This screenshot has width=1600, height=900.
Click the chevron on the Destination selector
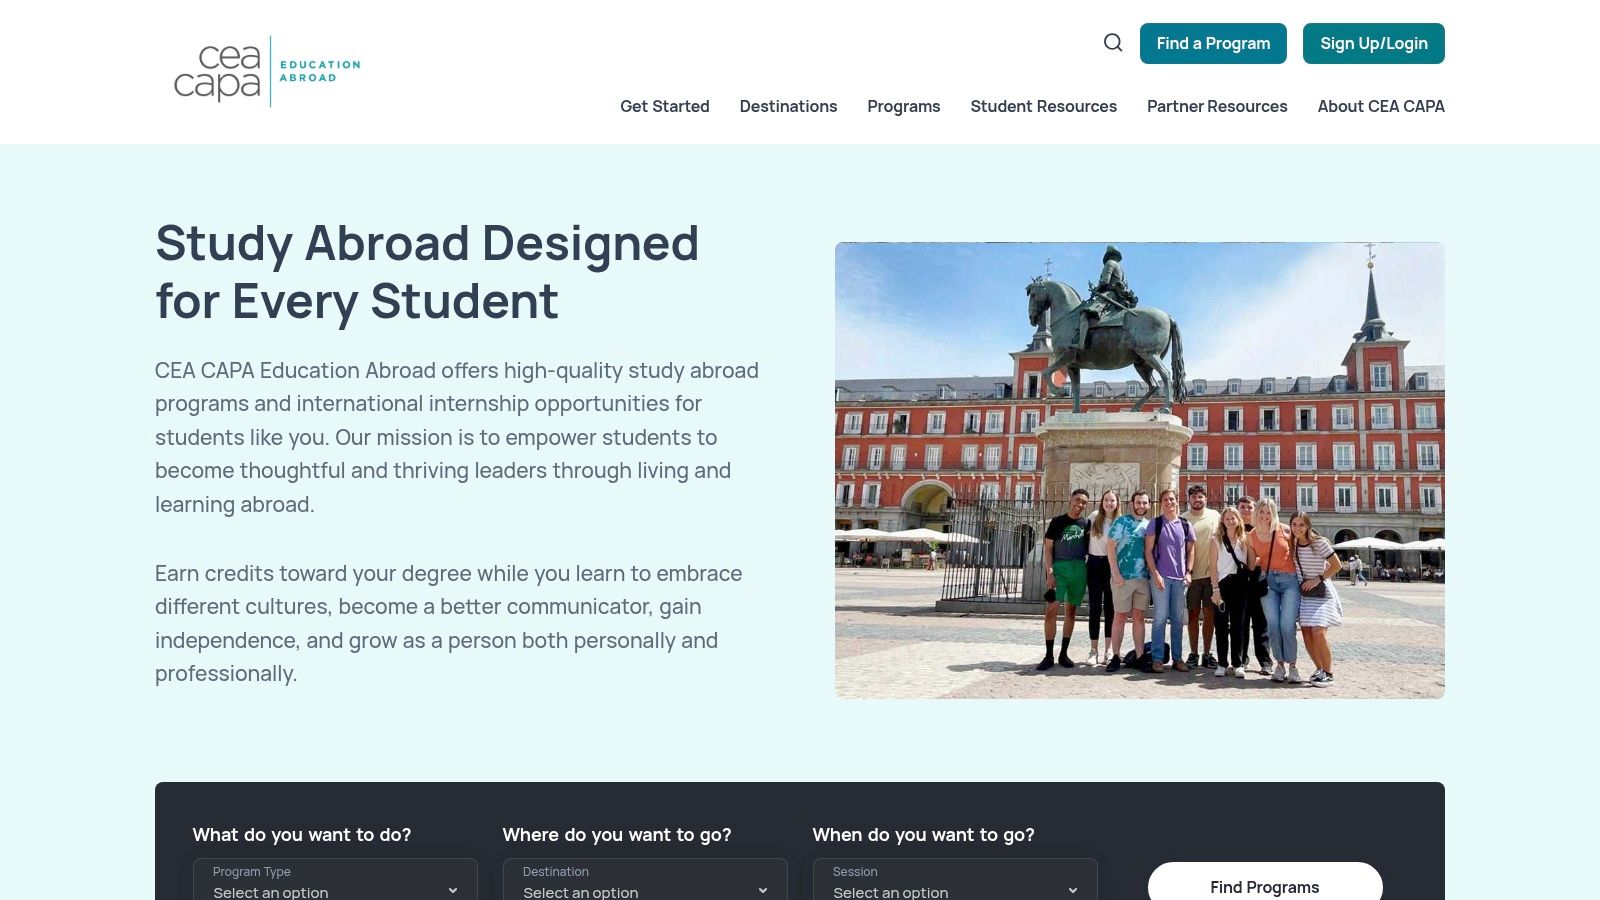pyautogui.click(x=764, y=889)
